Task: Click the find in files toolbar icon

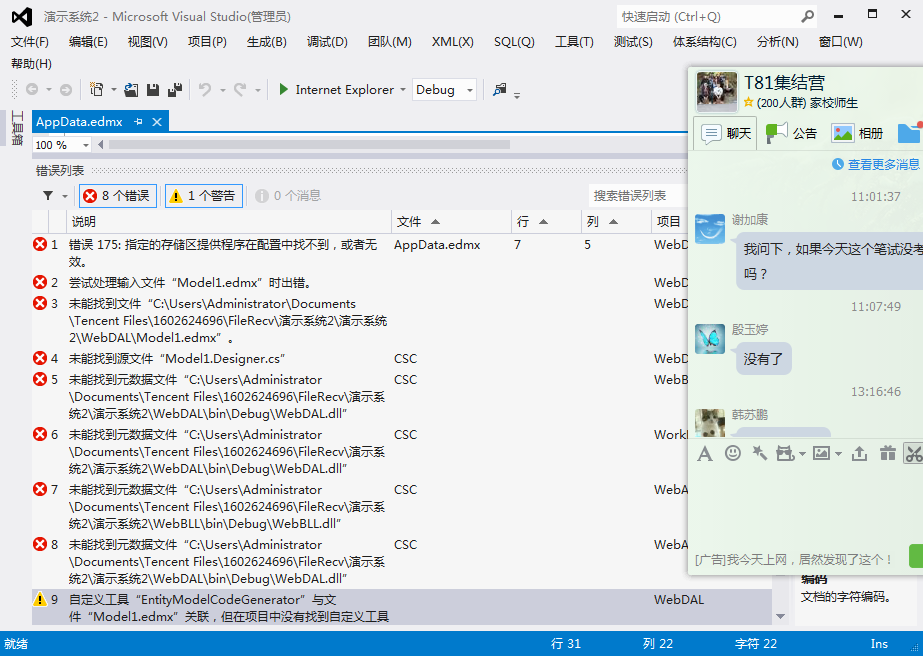Action: [500, 90]
